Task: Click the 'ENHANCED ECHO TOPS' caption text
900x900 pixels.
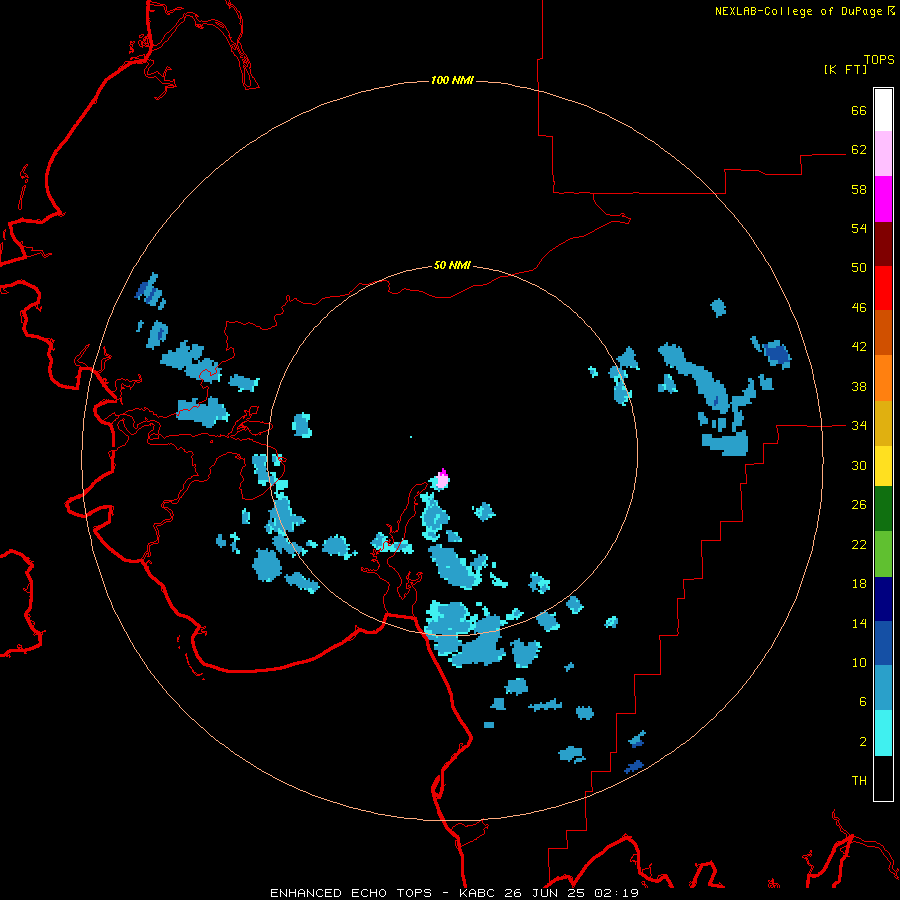Action: [351, 893]
